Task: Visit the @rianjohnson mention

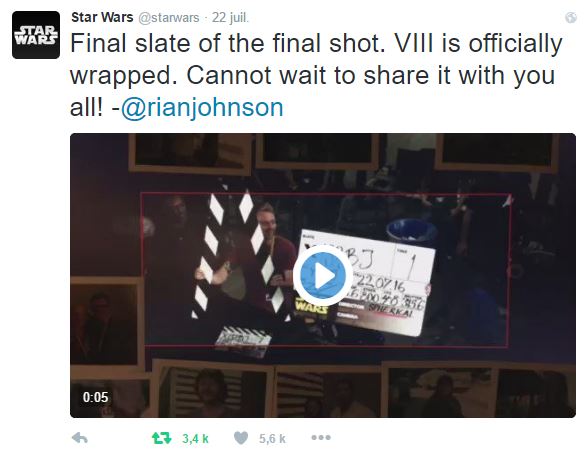Action: [202, 108]
